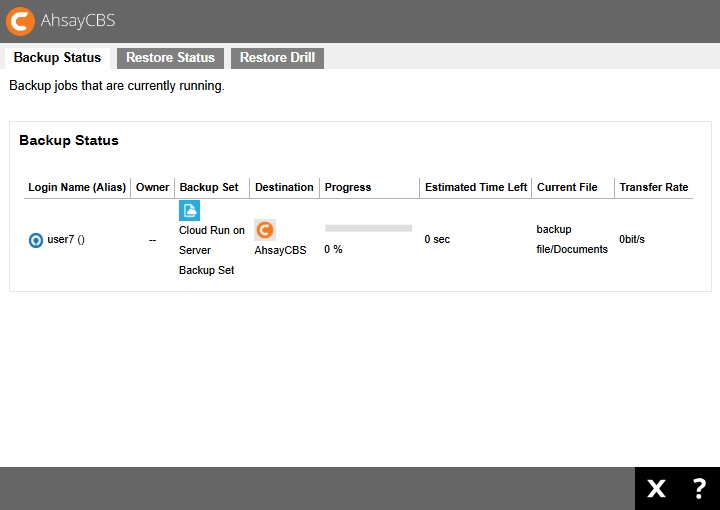Click the Cloud Run on Server backup set name
The image size is (720, 510).
point(212,250)
